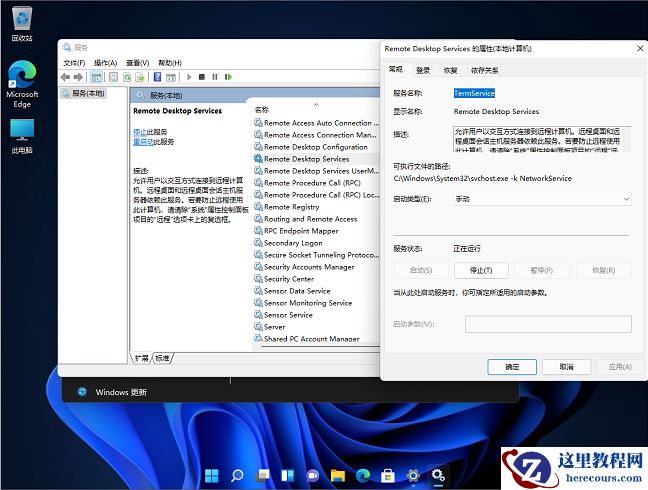This screenshot has width=648, height=490.
Task: Click the Export list toolbar icon
Action: click(x=140, y=77)
